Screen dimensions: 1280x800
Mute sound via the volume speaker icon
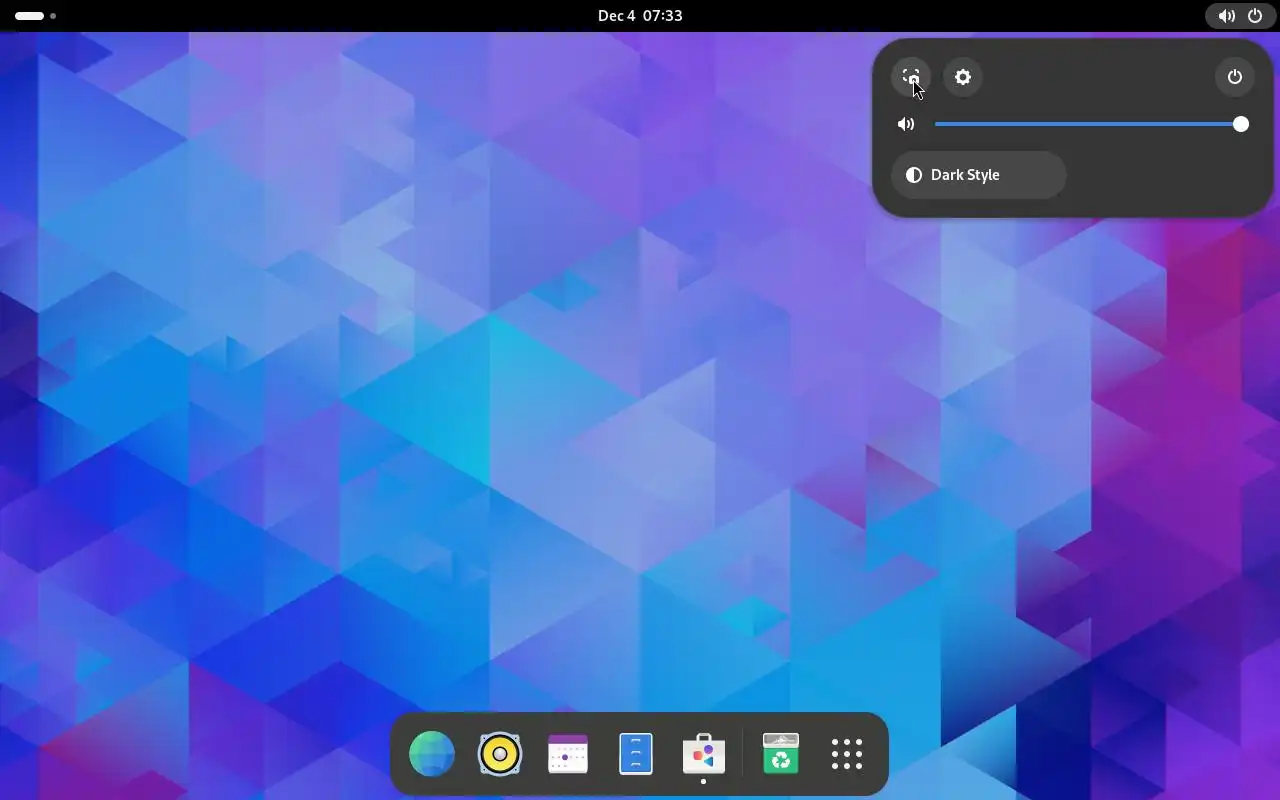click(x=906, y=124)
